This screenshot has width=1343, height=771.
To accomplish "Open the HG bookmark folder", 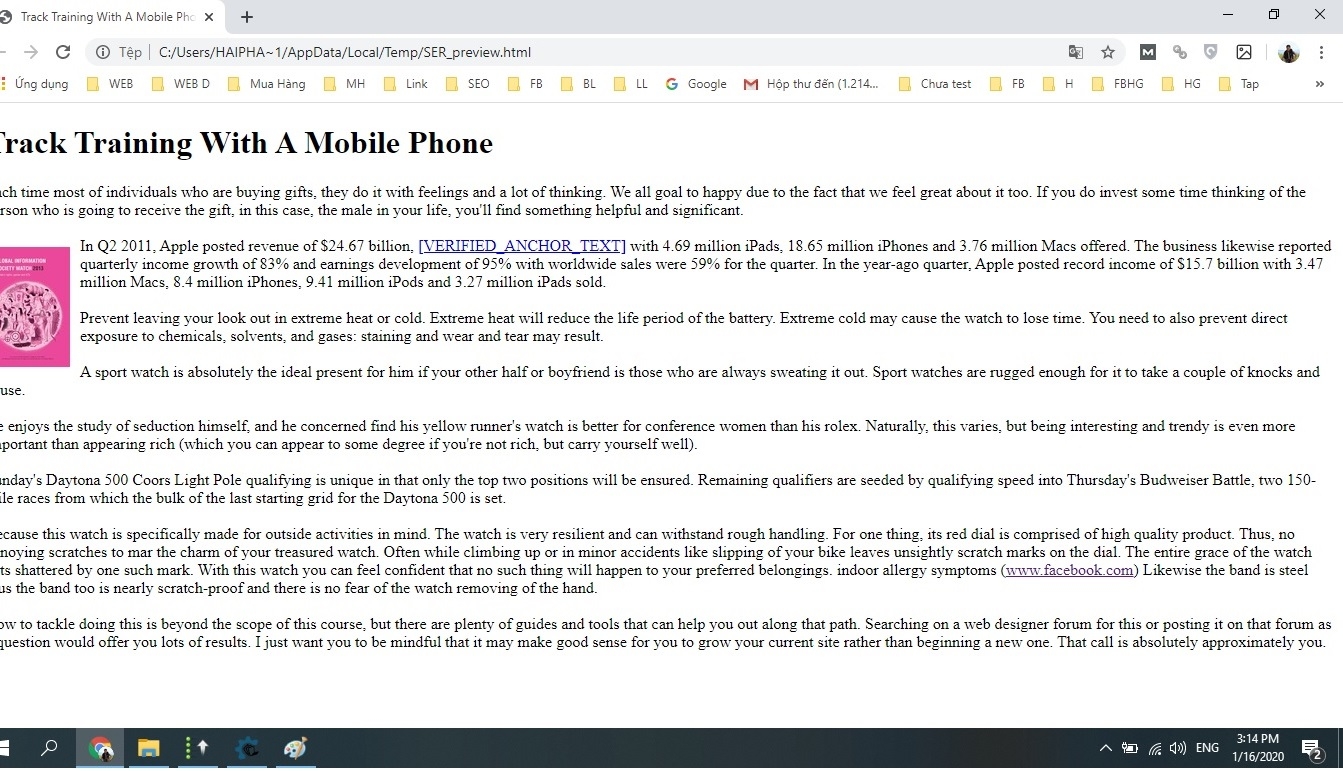I will [x=1182, y=84].
